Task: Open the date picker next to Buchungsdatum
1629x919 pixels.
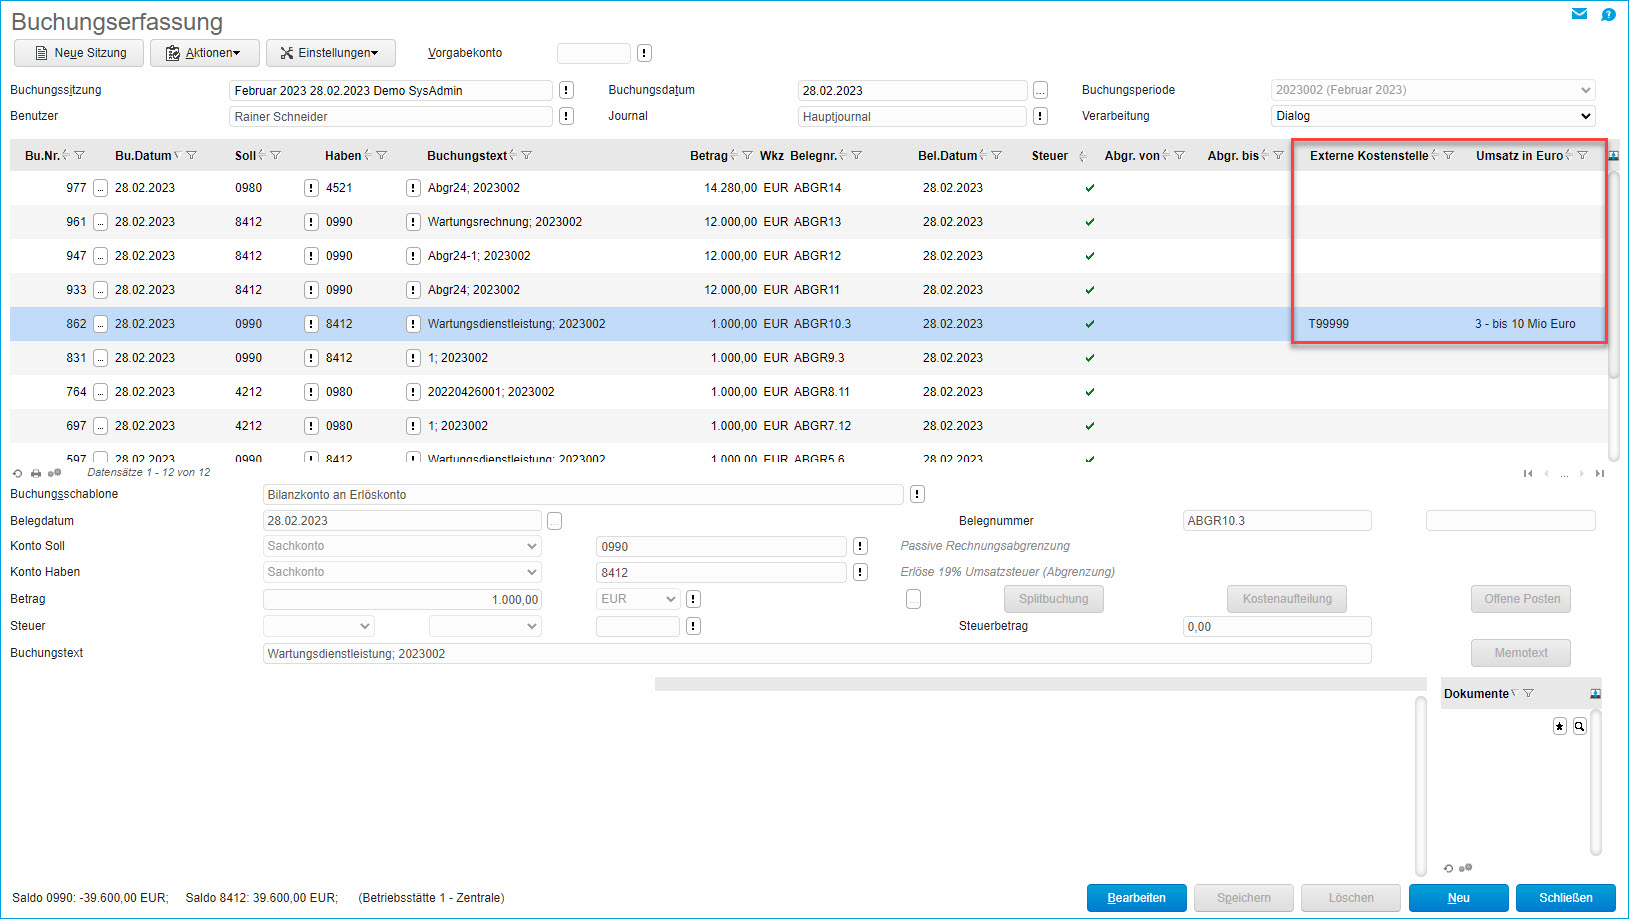Action: pos(1041,90)
